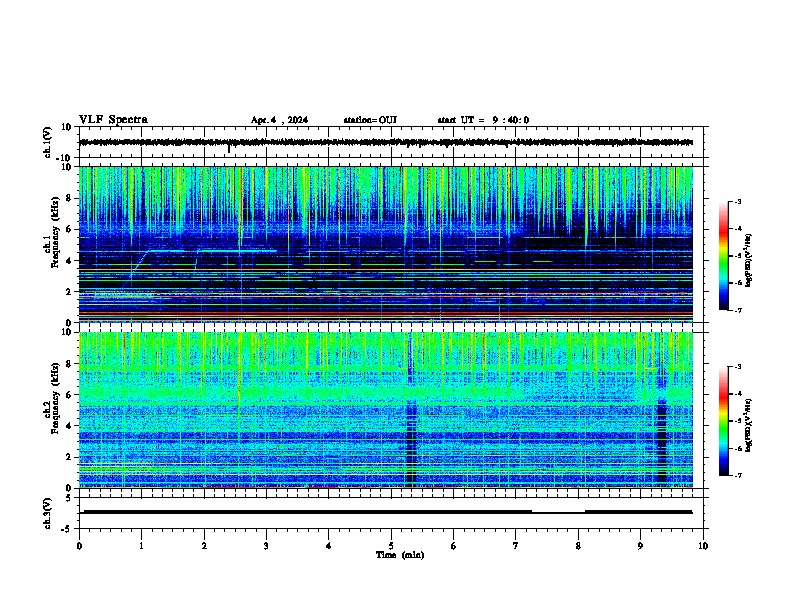
Task: Click the ch.1 spectrogram panel
Action: tap(386, 244)
